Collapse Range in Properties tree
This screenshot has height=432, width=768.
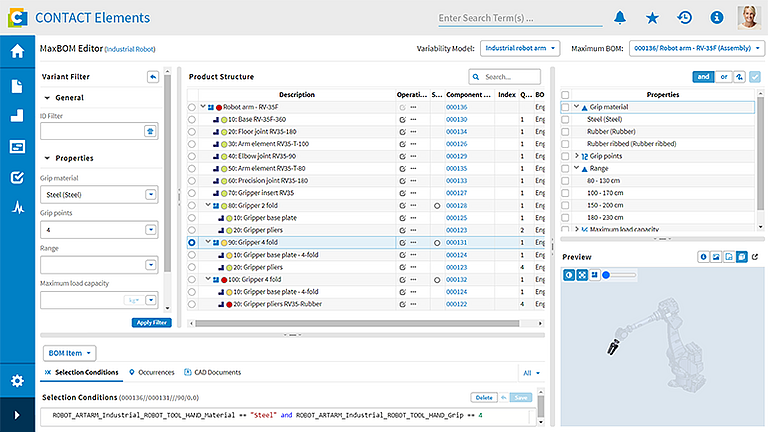pyautogui.click(x=576, y=168)
